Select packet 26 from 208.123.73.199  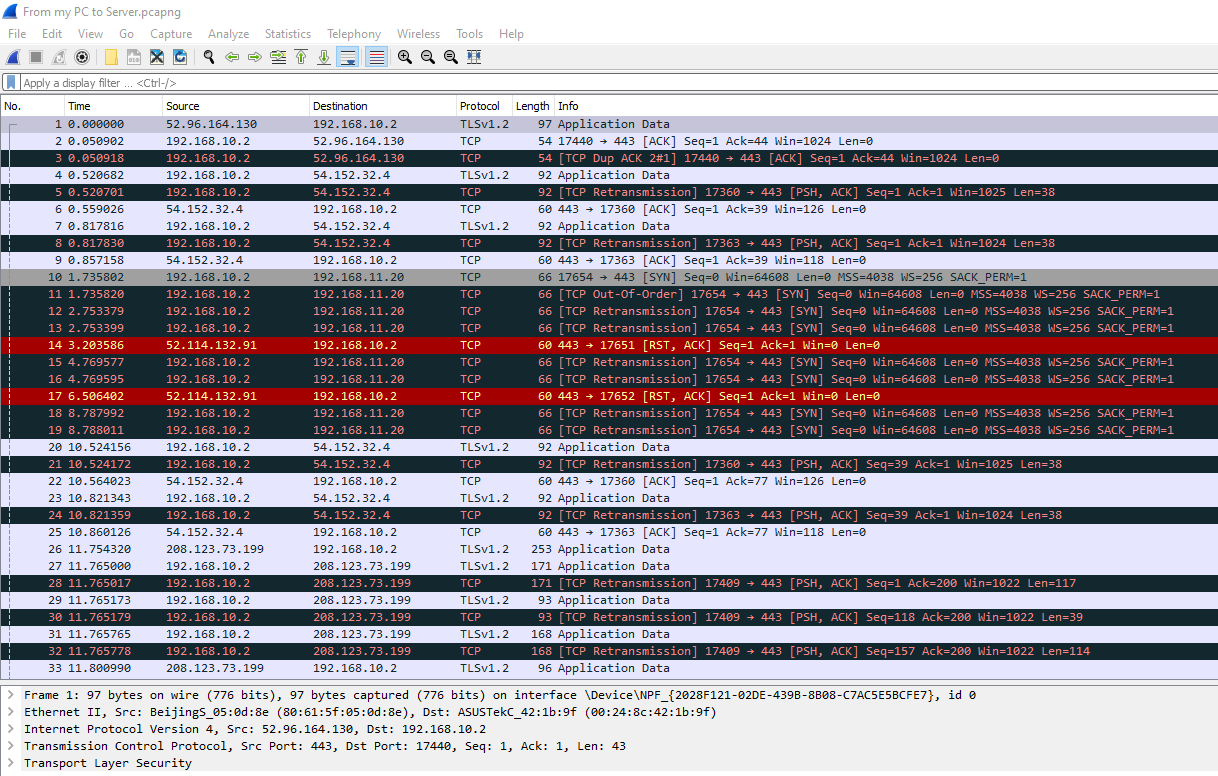pyautogui.click(x=609, y=549)
